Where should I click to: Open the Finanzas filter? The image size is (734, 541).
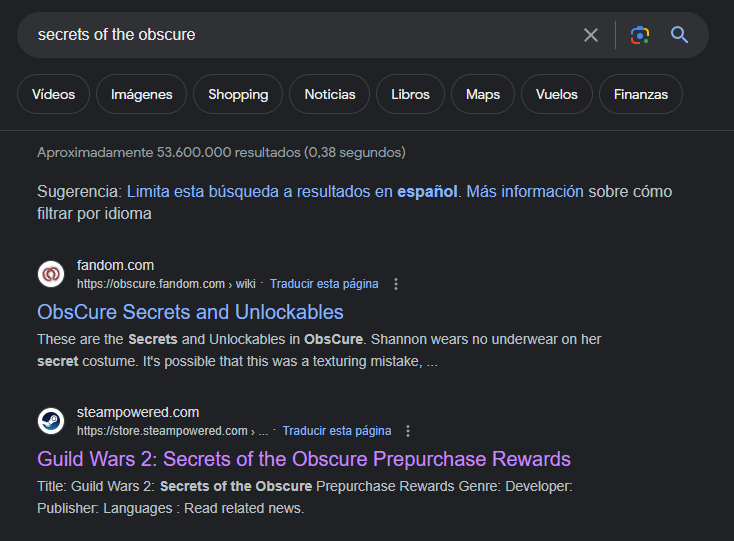(x=641, y=94)
